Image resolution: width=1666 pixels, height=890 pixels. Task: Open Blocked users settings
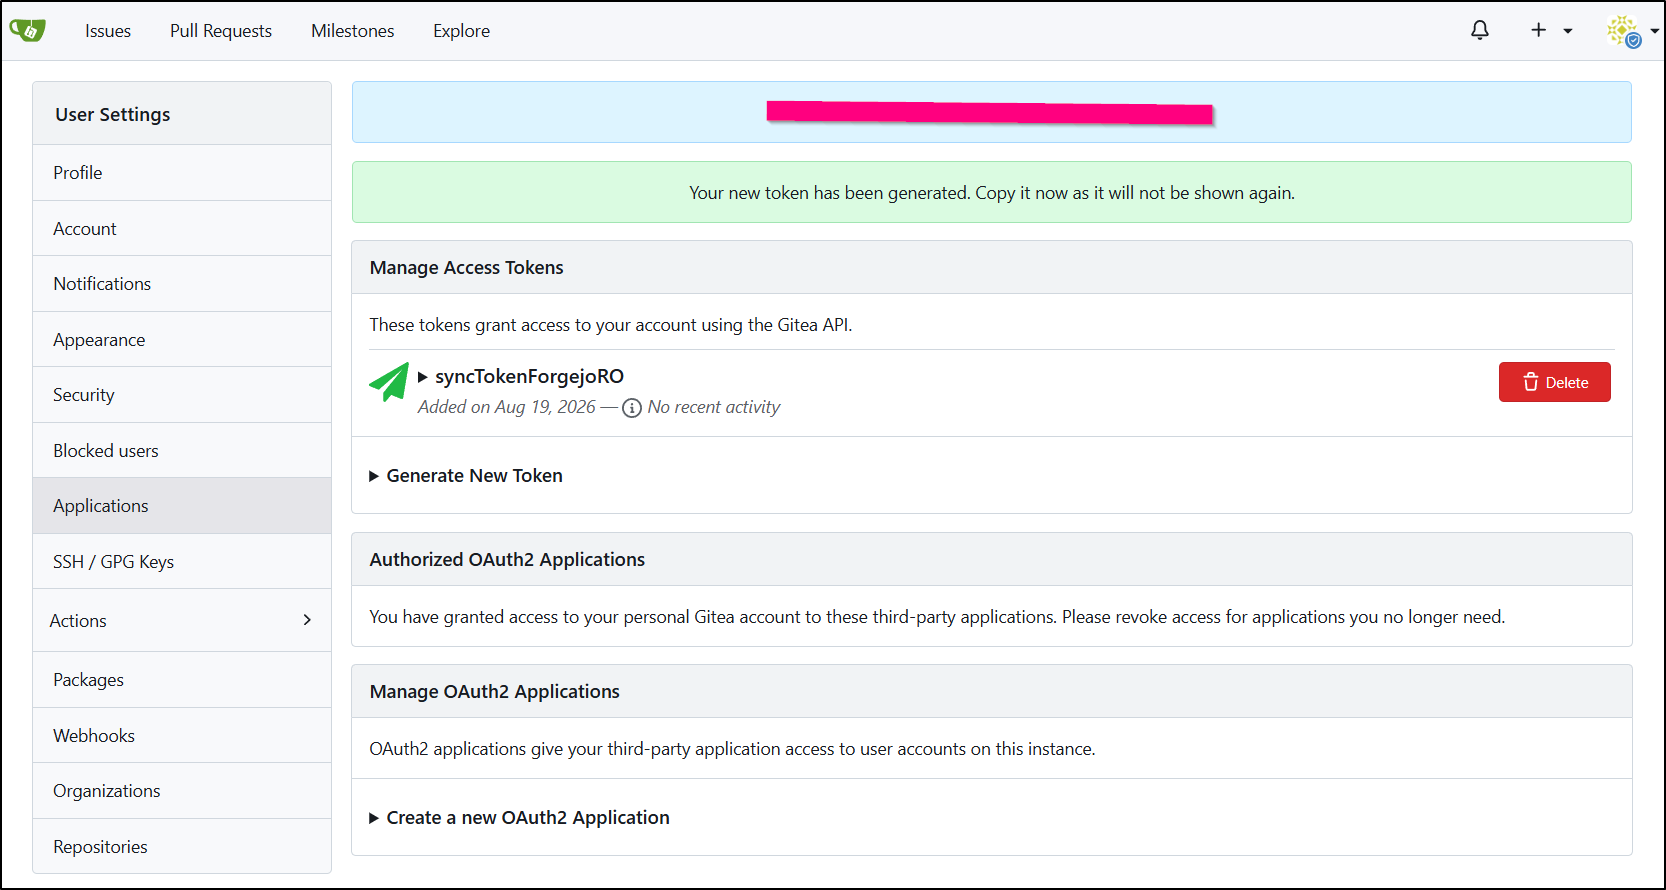(182, 451)
